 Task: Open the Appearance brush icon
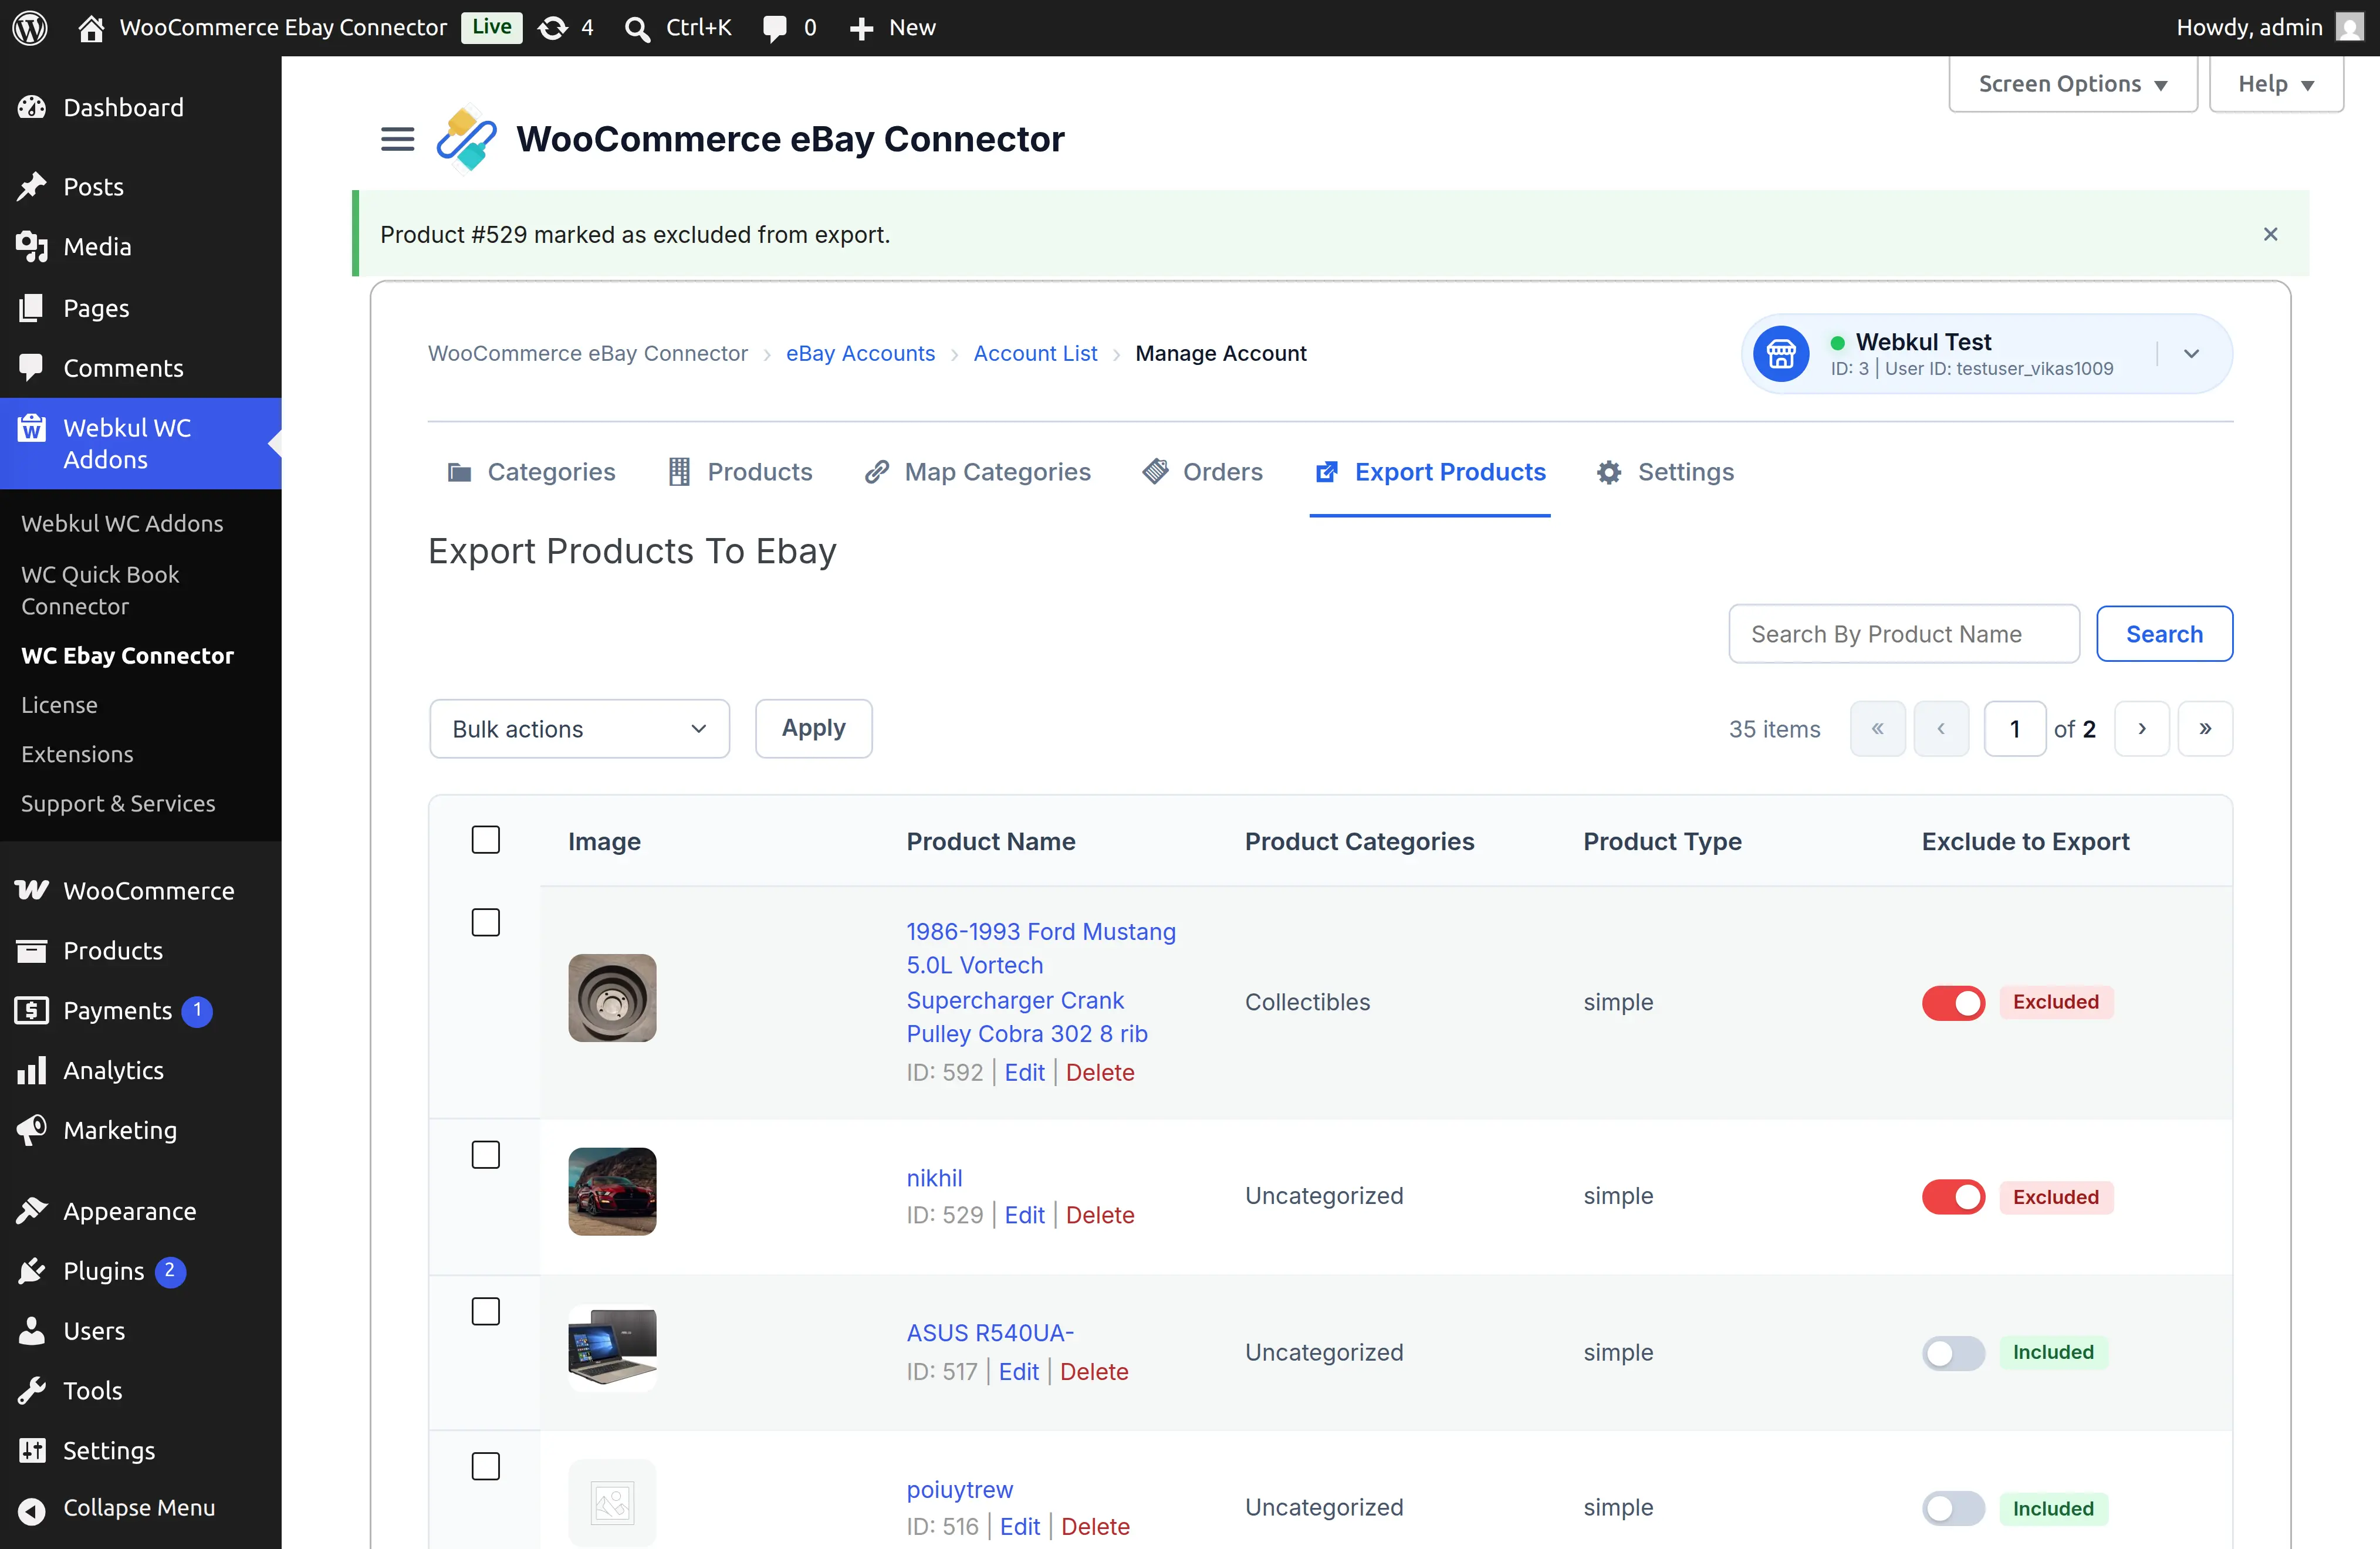pyautogui.click(x=32, y=1210)
